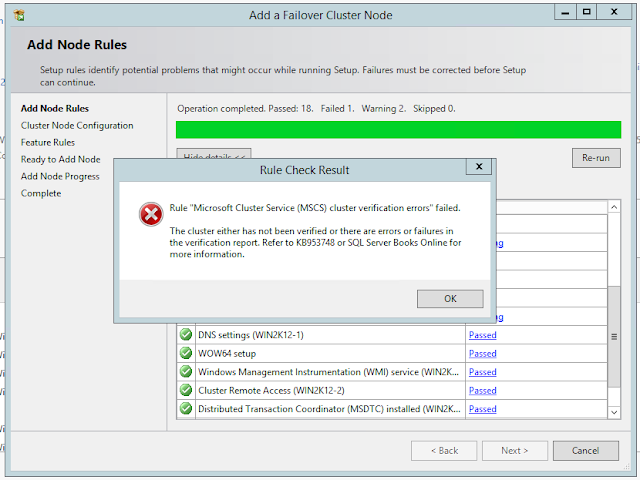Click 'WOW64 setup' rule text
The width and height of the screenshot is (640, 480).
227,353
